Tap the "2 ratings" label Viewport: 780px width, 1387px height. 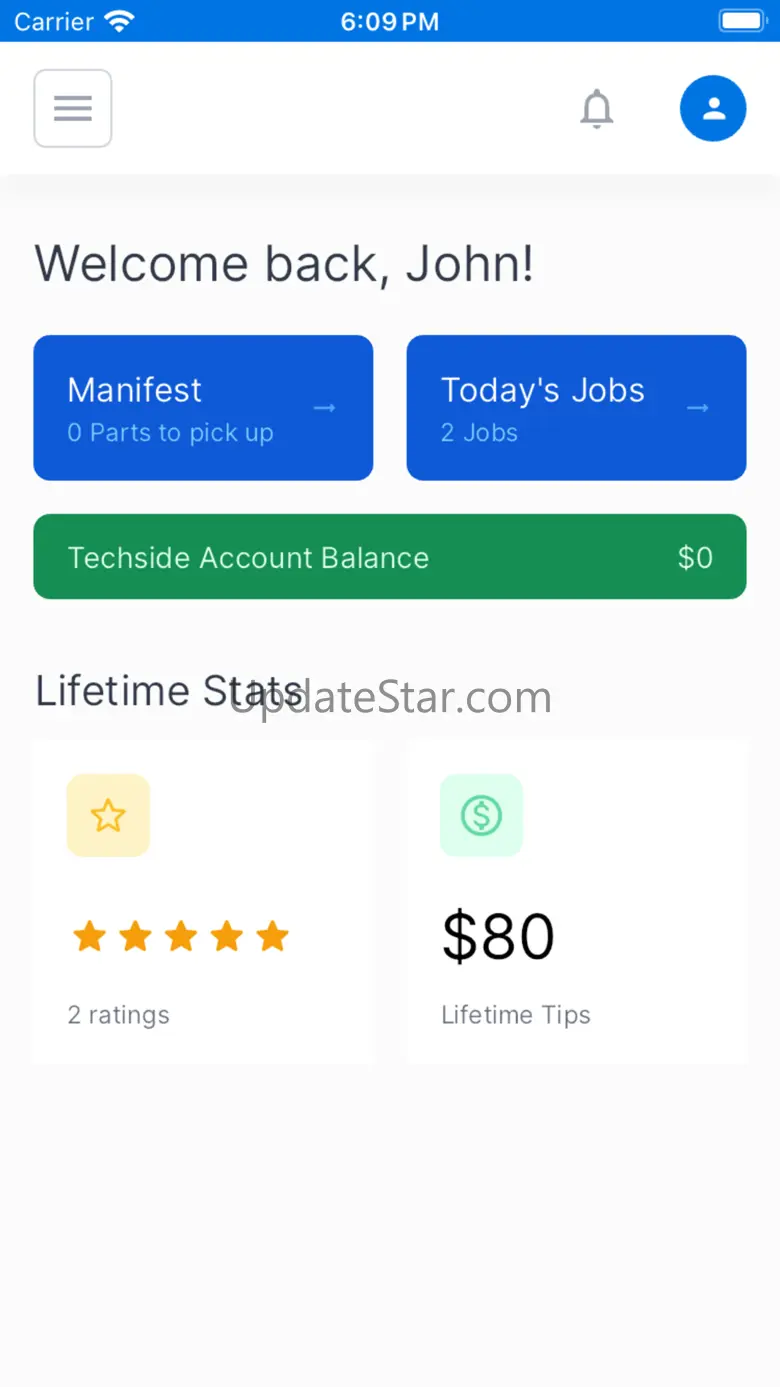(119, 1015)
